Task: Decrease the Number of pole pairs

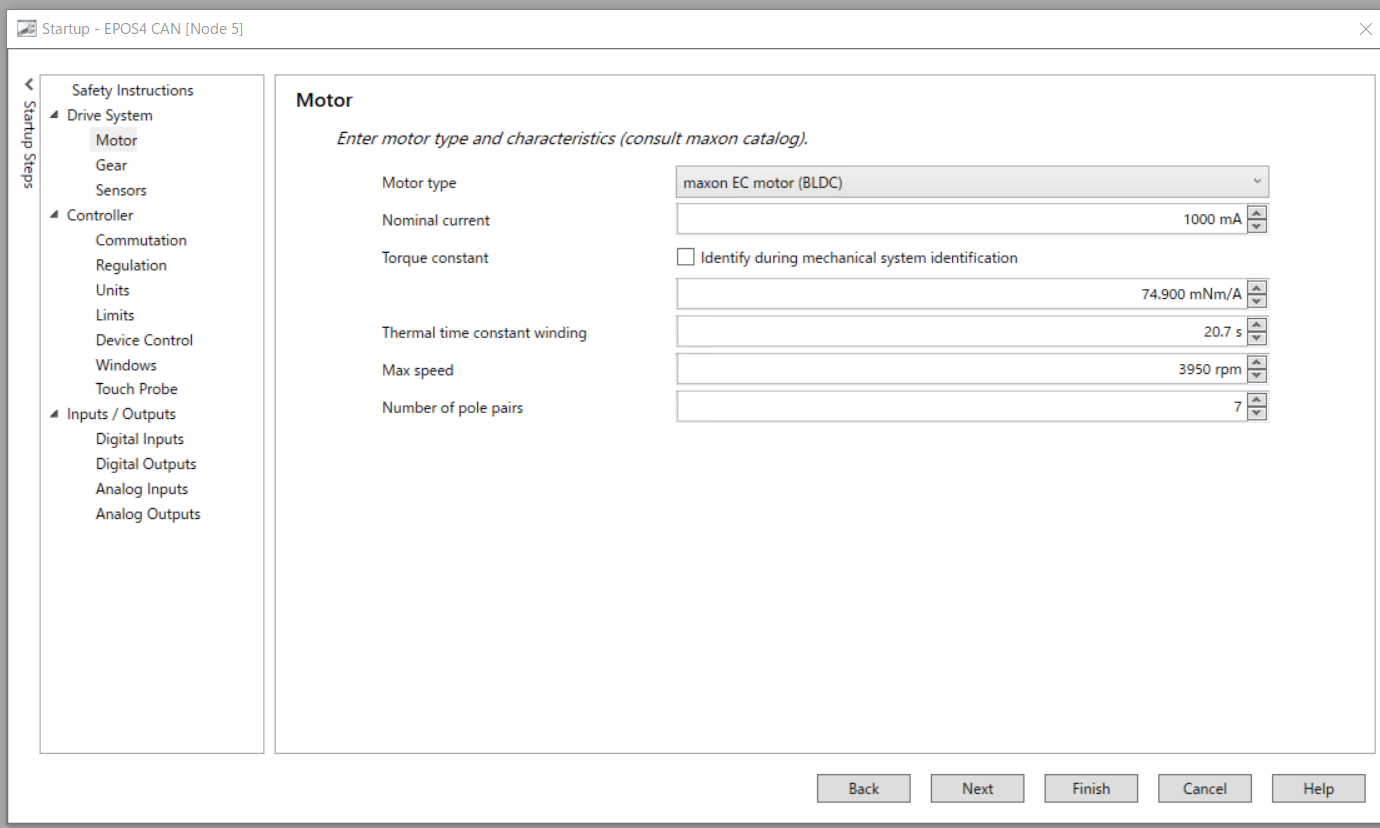Action: pos(1258,414)
